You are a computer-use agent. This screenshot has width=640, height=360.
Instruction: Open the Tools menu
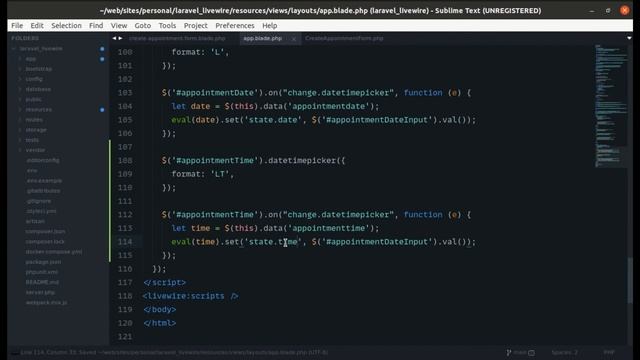point(167,25)
